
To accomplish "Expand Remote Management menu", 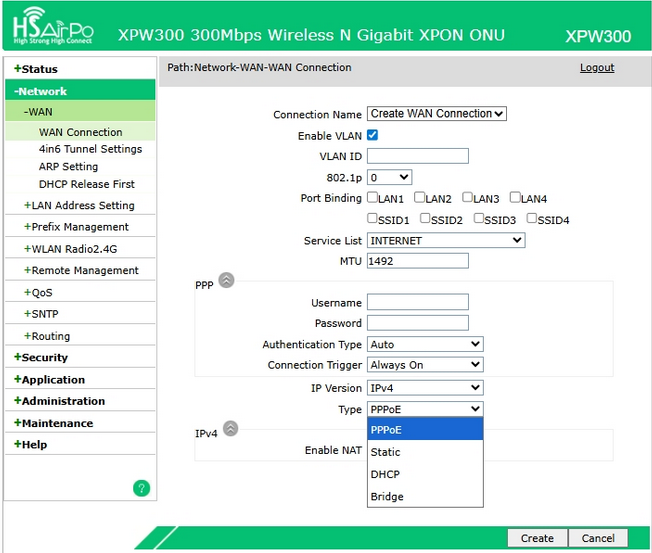I will (80, 270).
